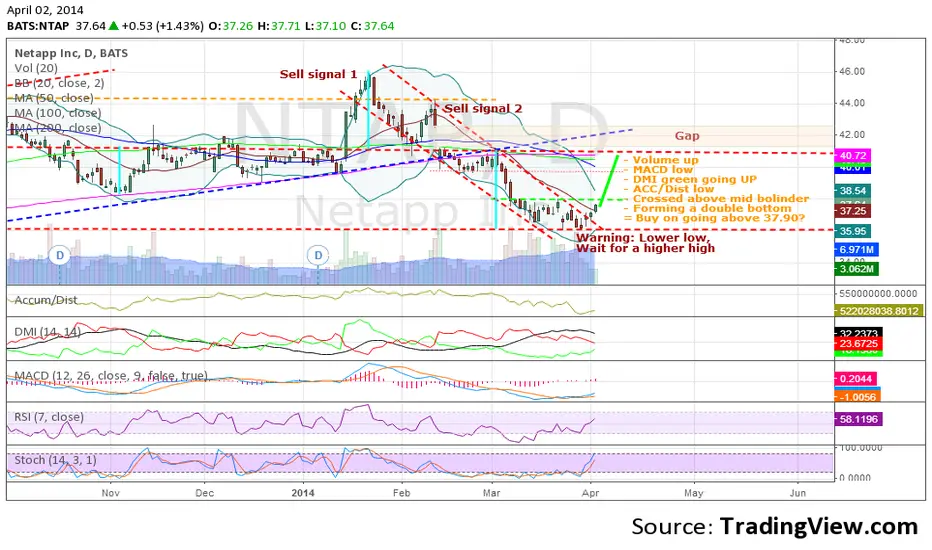Click the Feb label on time axis
The height and width of the screenshot is (550, 932).
[x=402, y=493]
